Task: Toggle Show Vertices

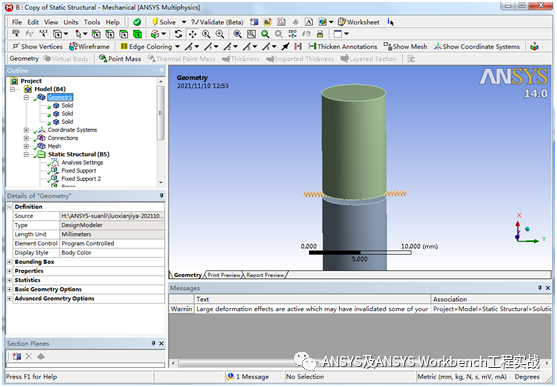Action: coord(37,47)
